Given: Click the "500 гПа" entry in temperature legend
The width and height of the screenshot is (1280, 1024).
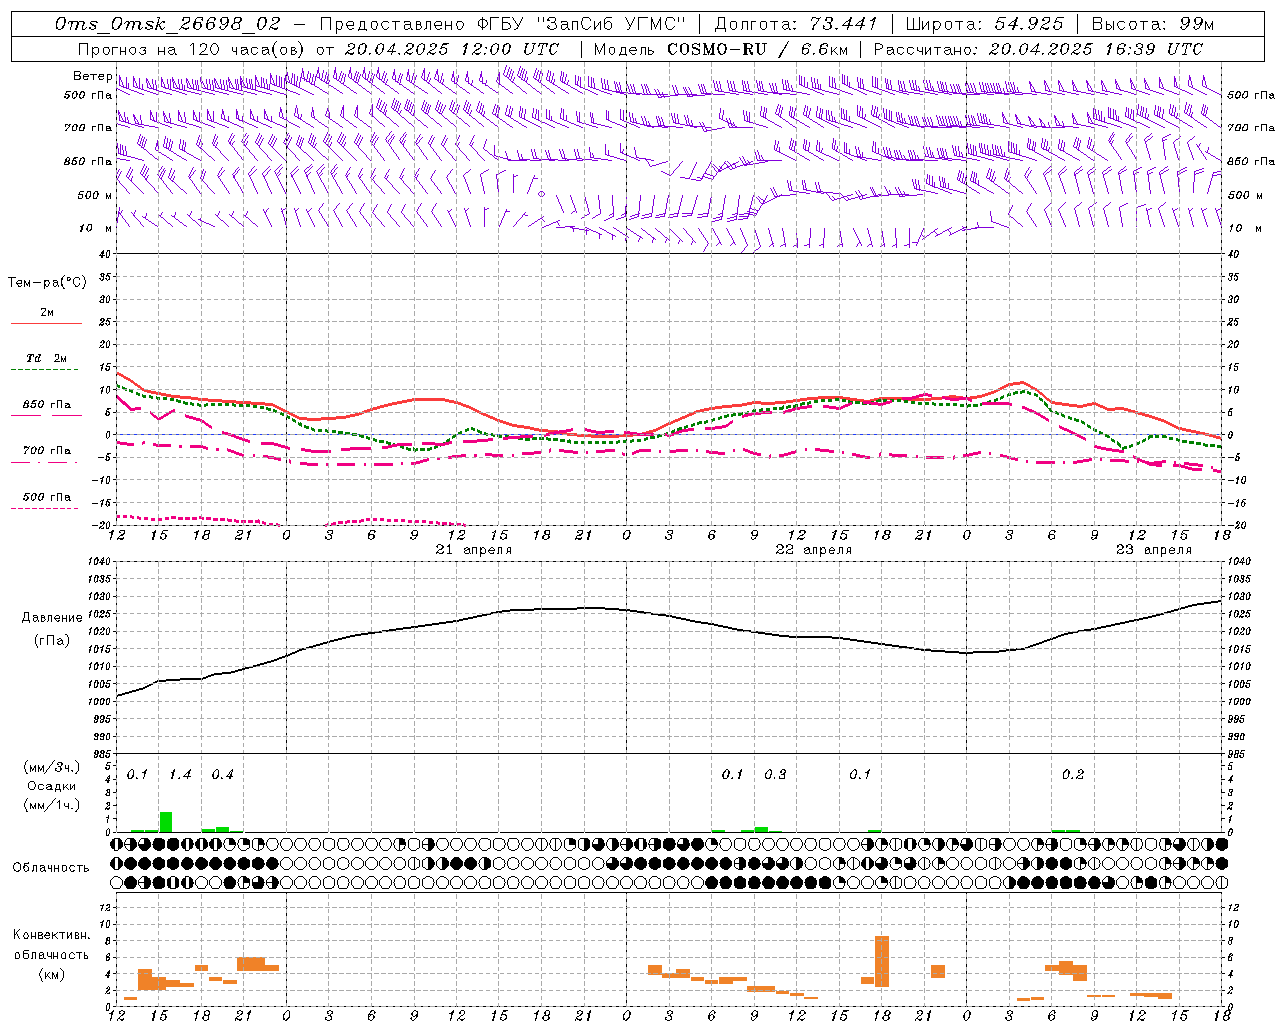Looking at the screenshot, I should [46, 497].
